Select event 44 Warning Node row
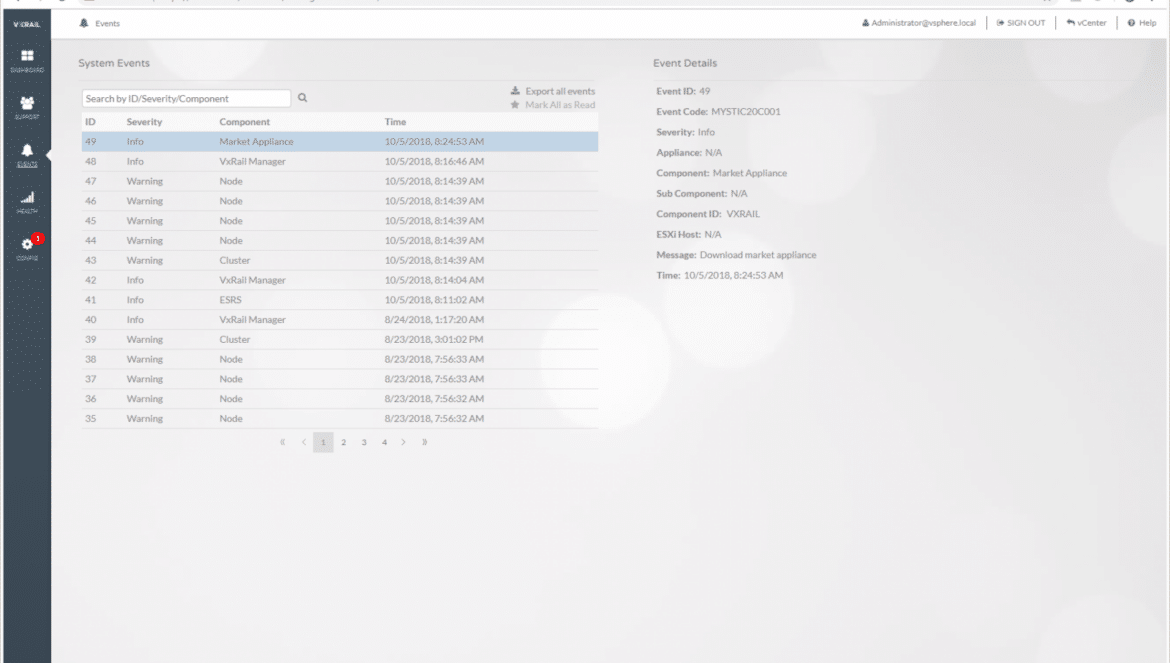1170x663 pixels. pos(340,240)
